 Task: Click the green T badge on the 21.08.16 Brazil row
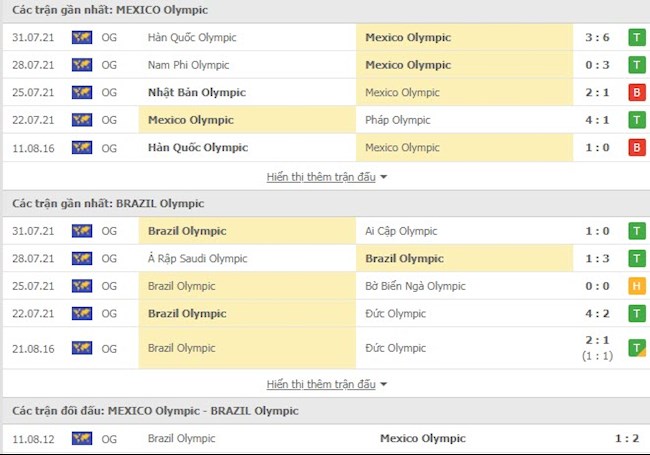click(x=636, y=348)
